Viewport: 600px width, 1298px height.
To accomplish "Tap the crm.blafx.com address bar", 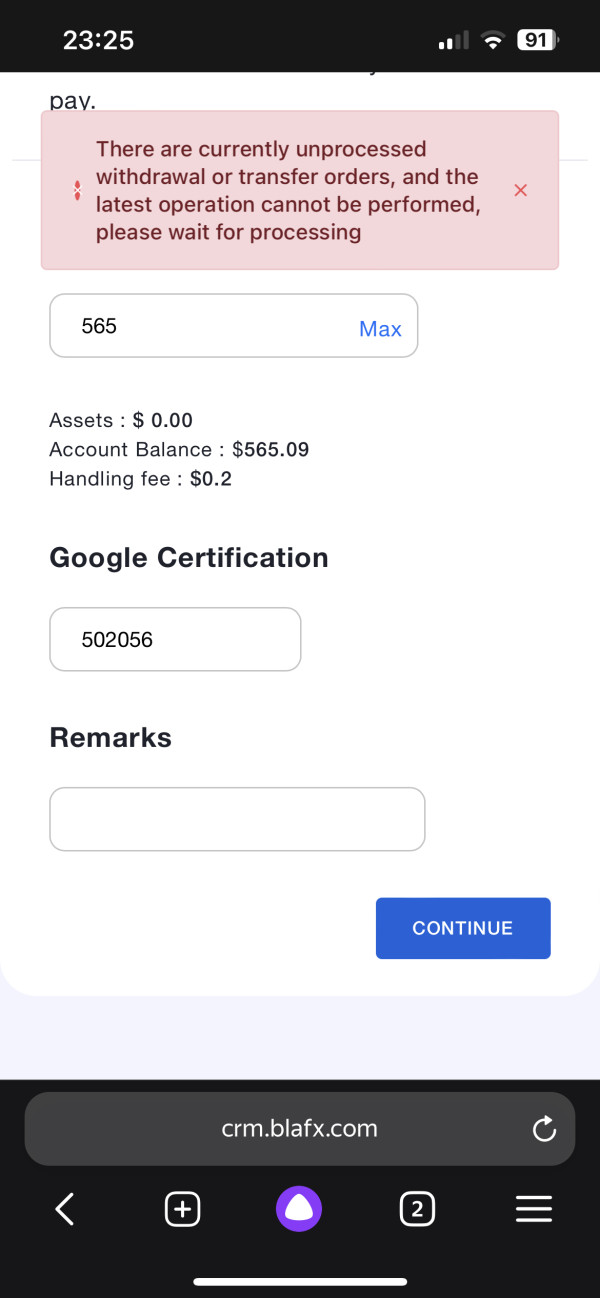I will 299,1129.
